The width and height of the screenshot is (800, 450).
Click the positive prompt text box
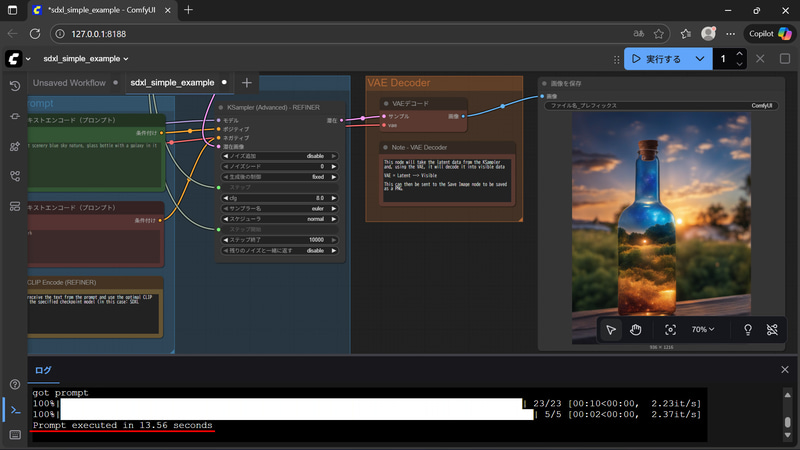(93, 164)
